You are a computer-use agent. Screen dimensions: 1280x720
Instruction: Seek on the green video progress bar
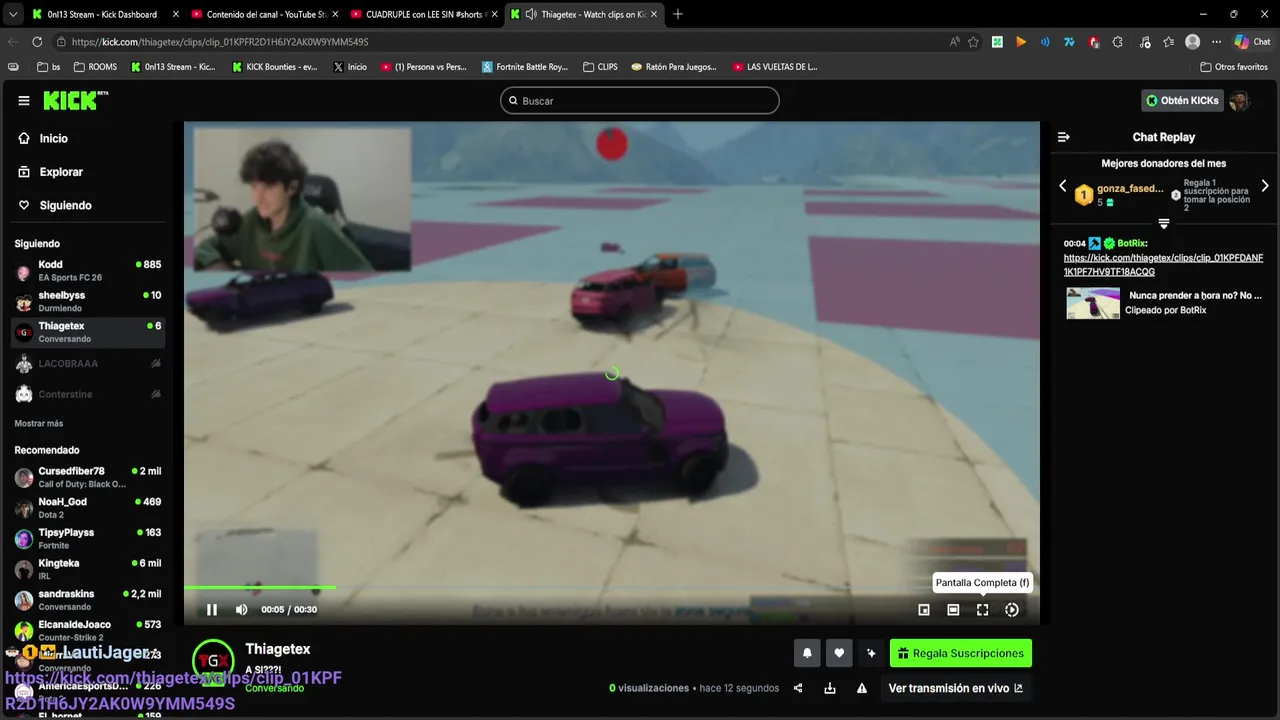click(611, 588)
